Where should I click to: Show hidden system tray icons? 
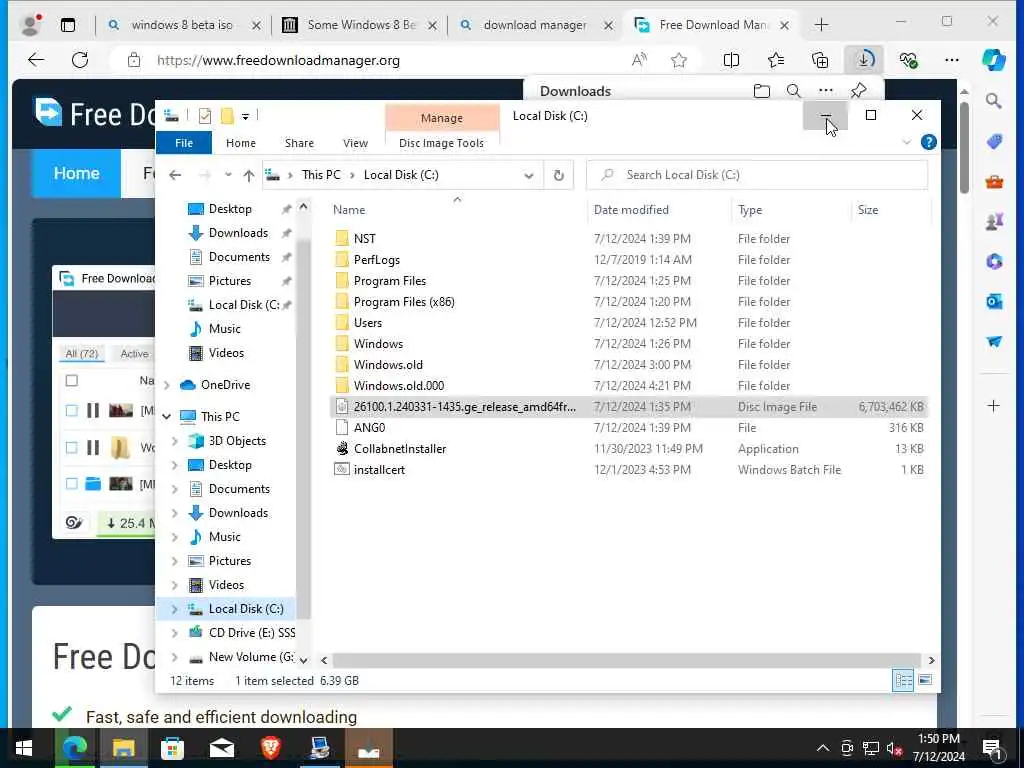(823, 748)
